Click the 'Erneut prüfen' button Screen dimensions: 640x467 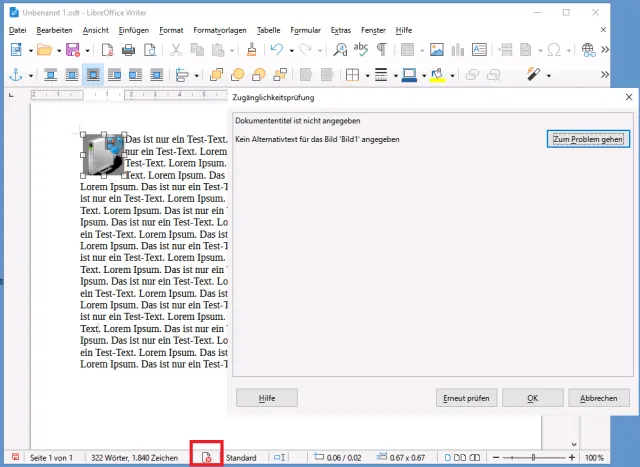pyautogui.click(x=467, y=398)
